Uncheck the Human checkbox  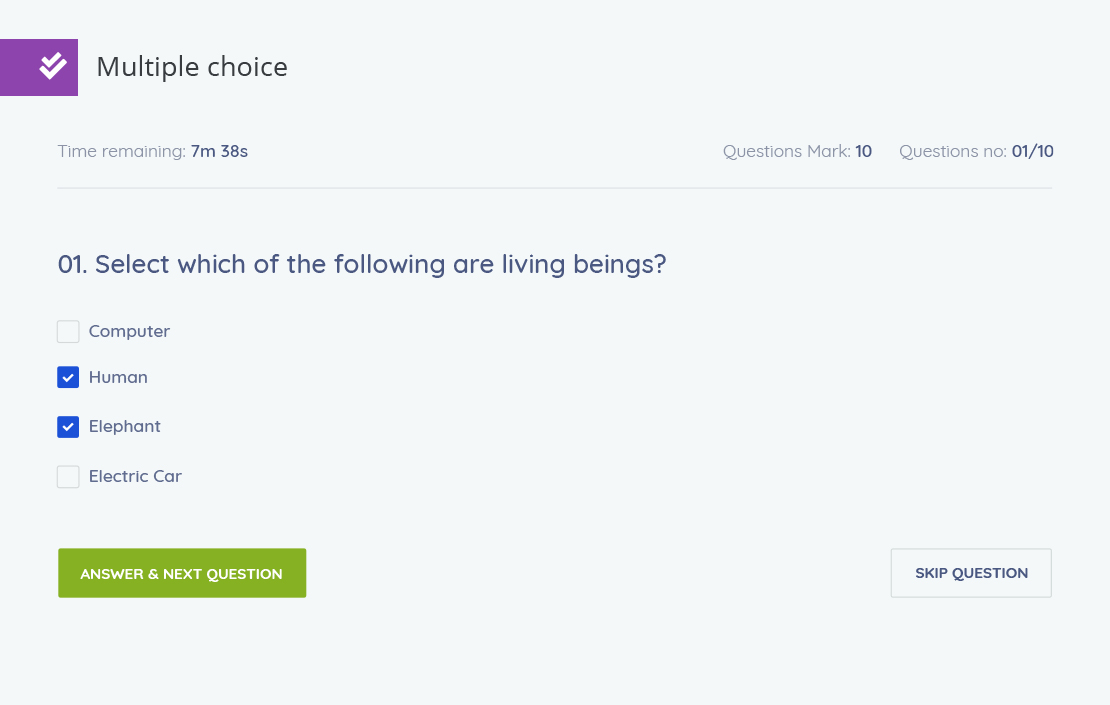pyautogui.click(x=68, y=377)
